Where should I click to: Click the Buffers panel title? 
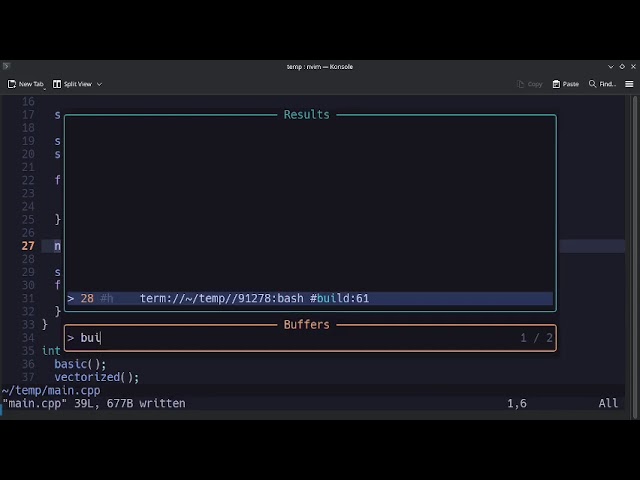point(307,324)
